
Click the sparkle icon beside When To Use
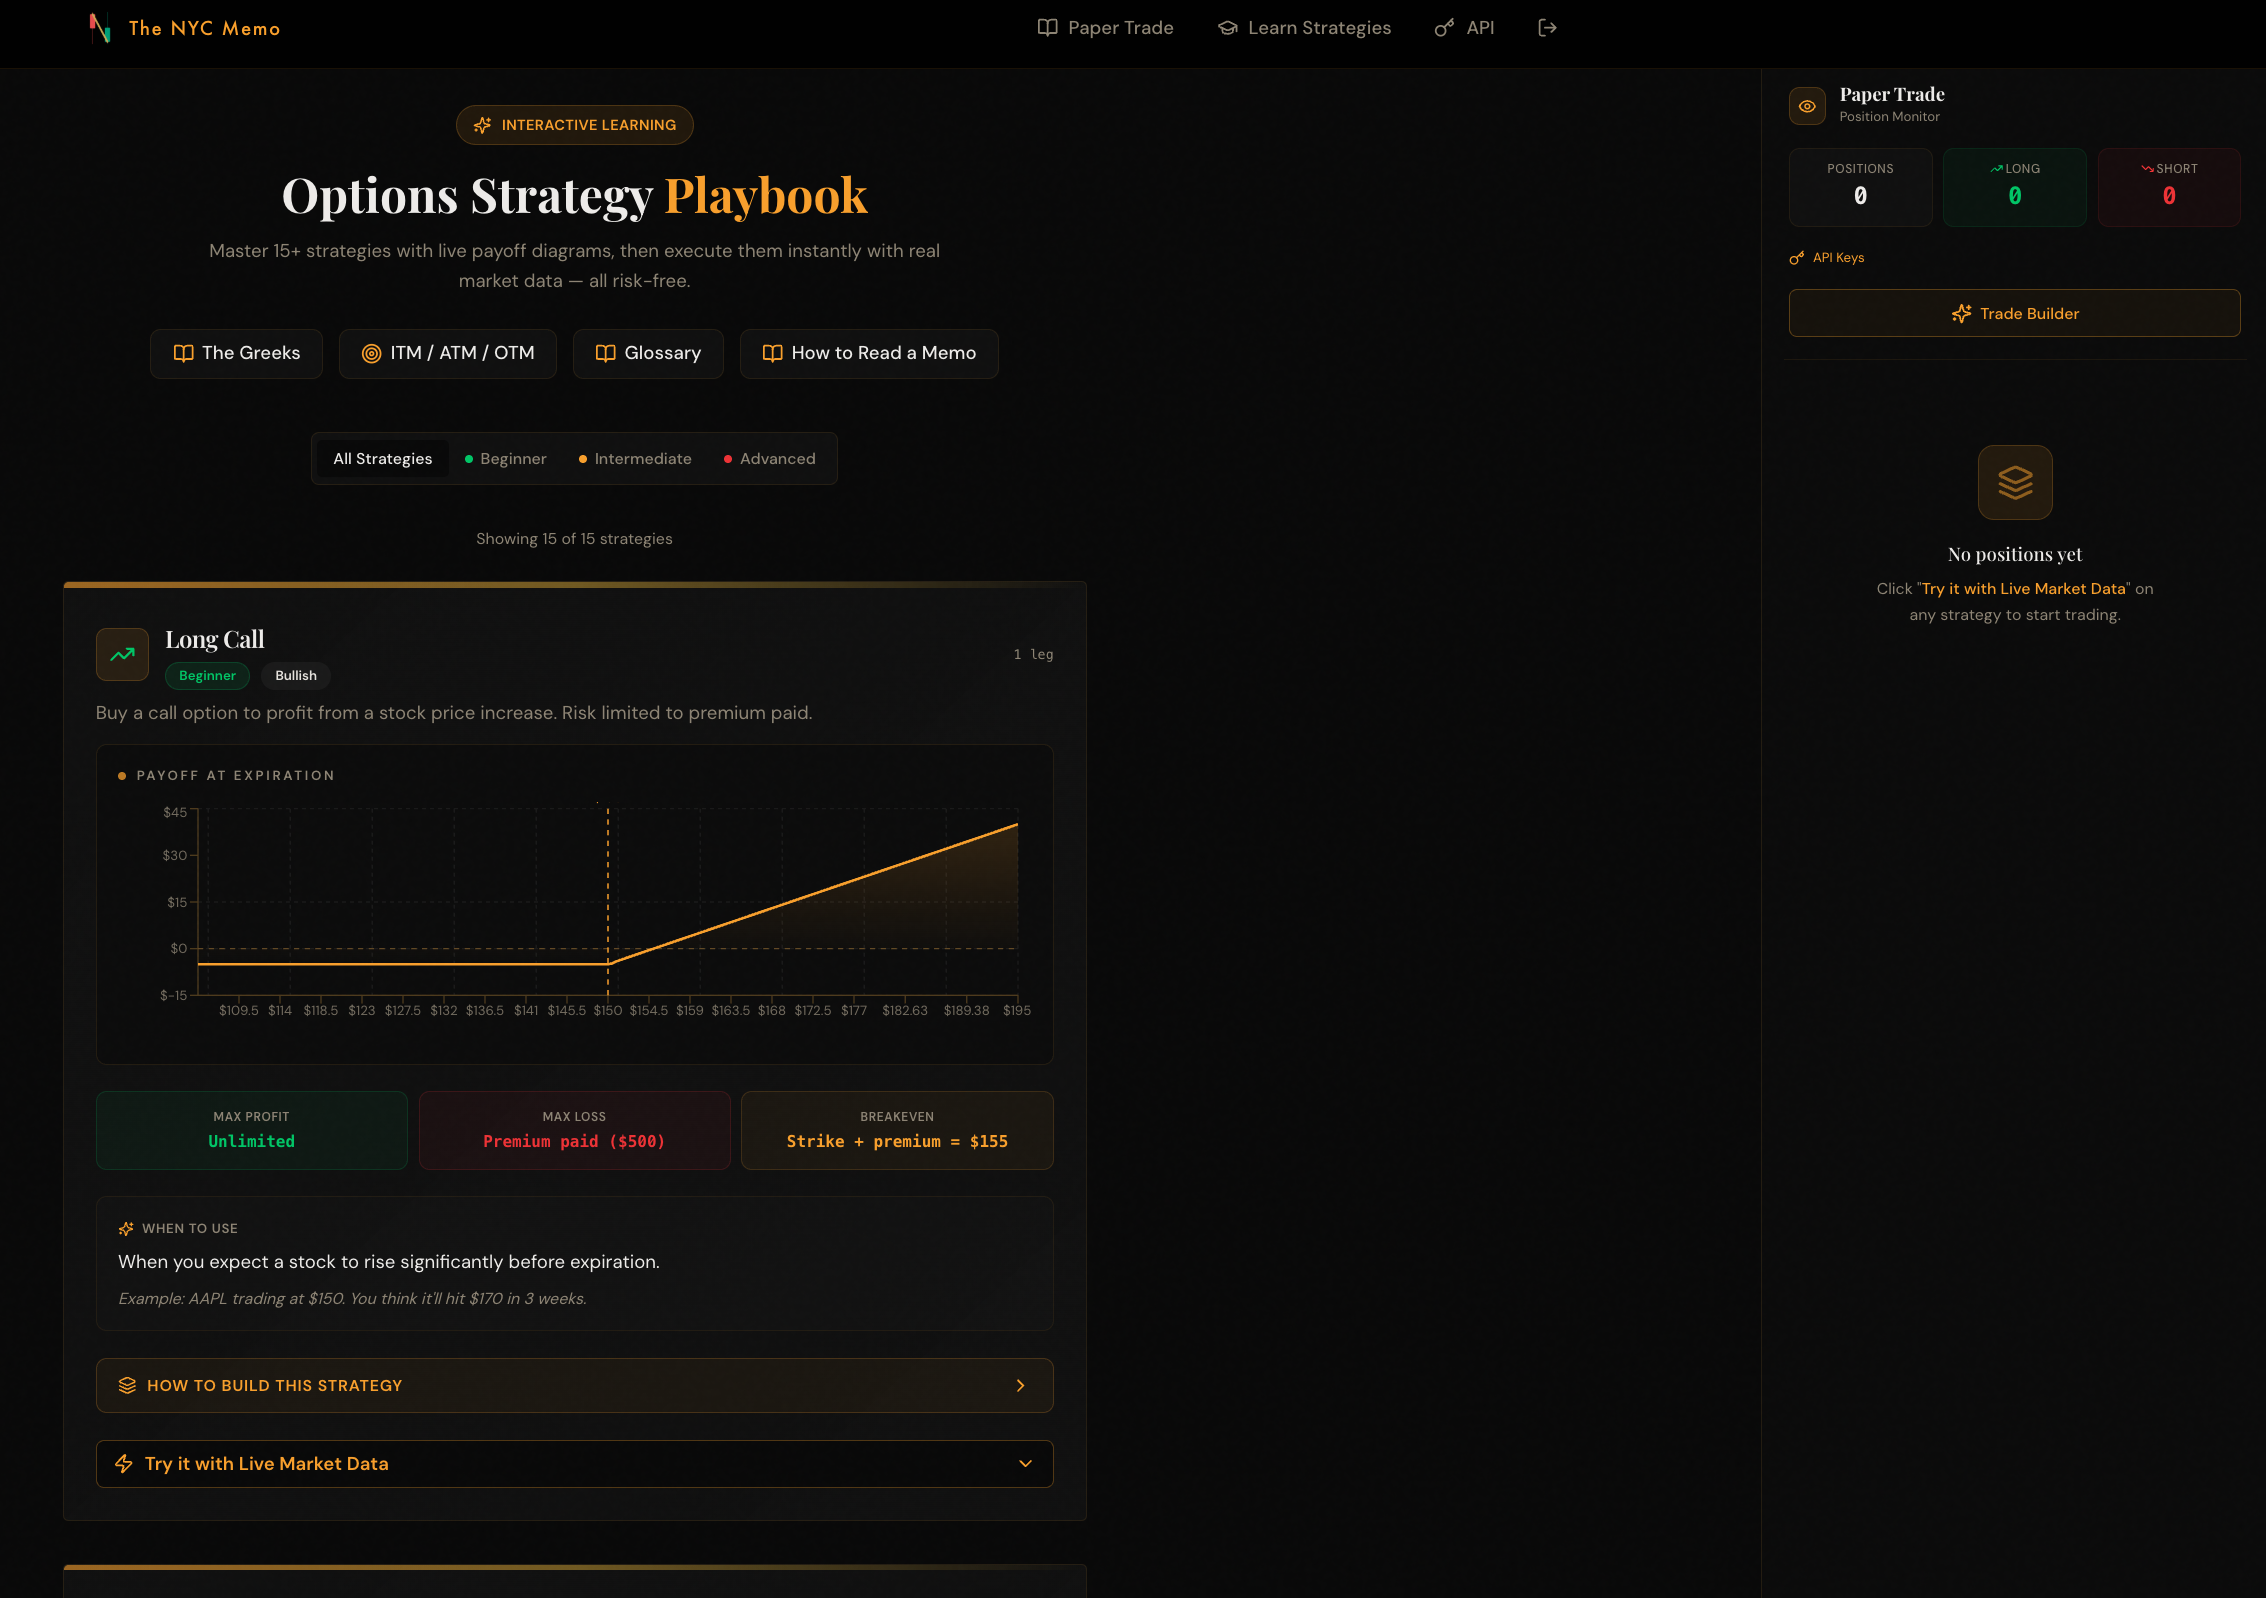coord(126,1228)
